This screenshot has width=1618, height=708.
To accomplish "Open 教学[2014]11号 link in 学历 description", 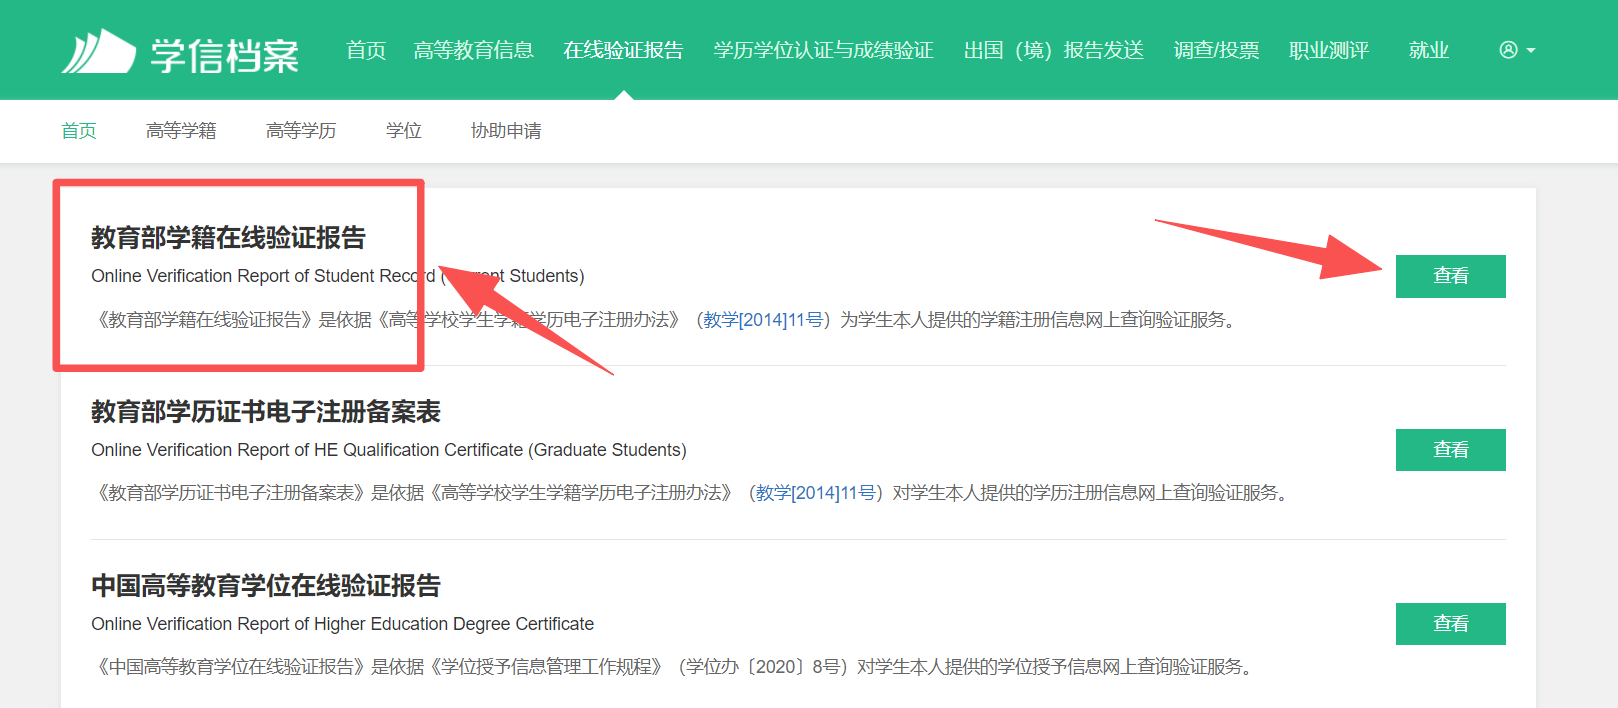I will [817, 493].
